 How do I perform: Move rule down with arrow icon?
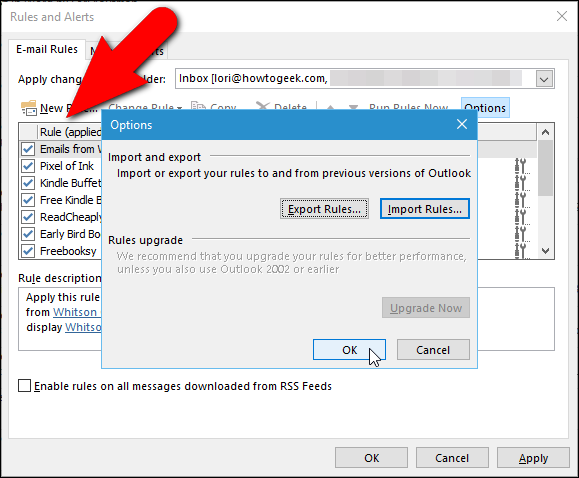(353, 107)
